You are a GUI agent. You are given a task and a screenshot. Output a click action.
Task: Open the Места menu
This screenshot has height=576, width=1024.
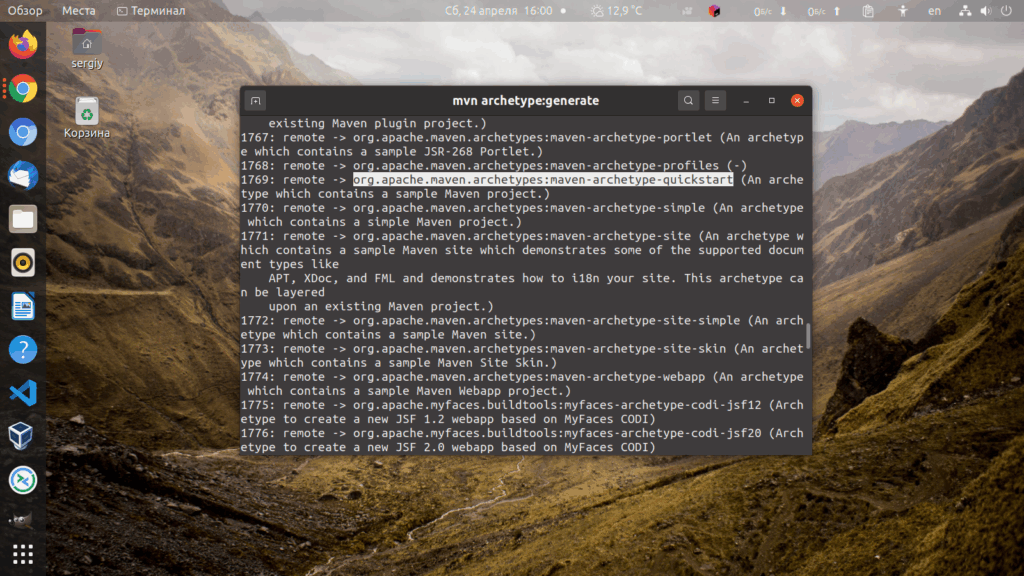[x=78, y=11]
